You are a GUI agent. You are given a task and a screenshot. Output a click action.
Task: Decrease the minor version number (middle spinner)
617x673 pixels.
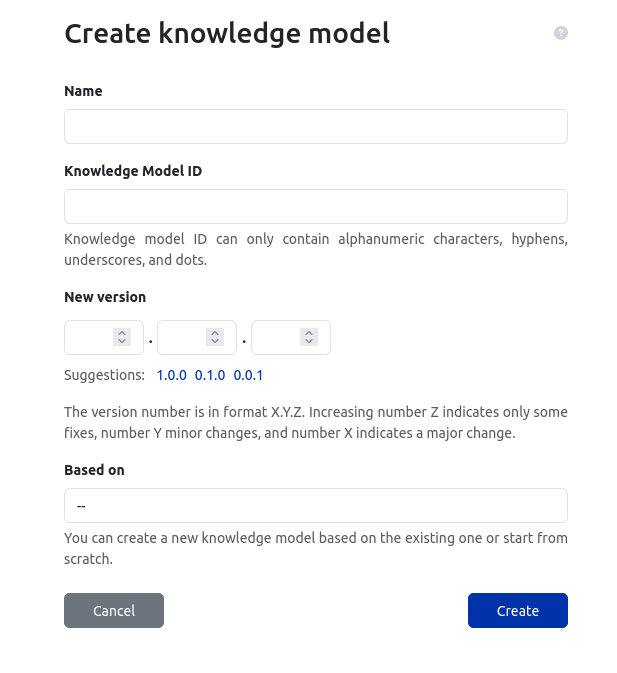tap(215, 342)
